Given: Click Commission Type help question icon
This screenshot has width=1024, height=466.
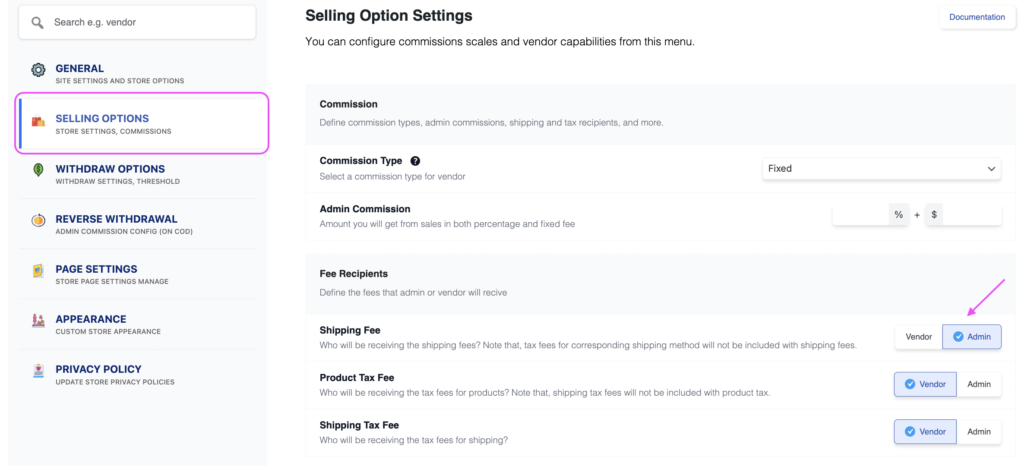Looking at the screenshot, I should (415, 161).
